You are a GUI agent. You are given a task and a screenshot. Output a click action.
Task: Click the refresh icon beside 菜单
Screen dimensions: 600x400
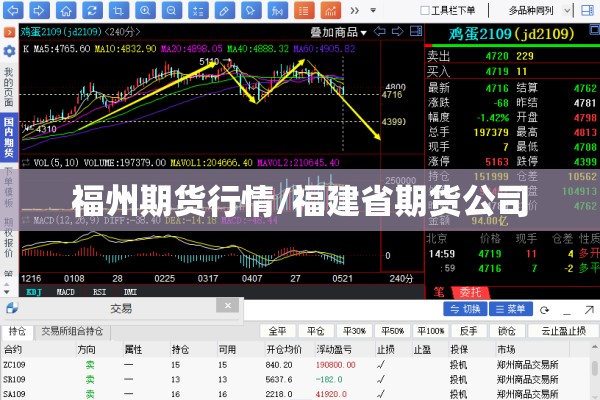tap(545, 310)
